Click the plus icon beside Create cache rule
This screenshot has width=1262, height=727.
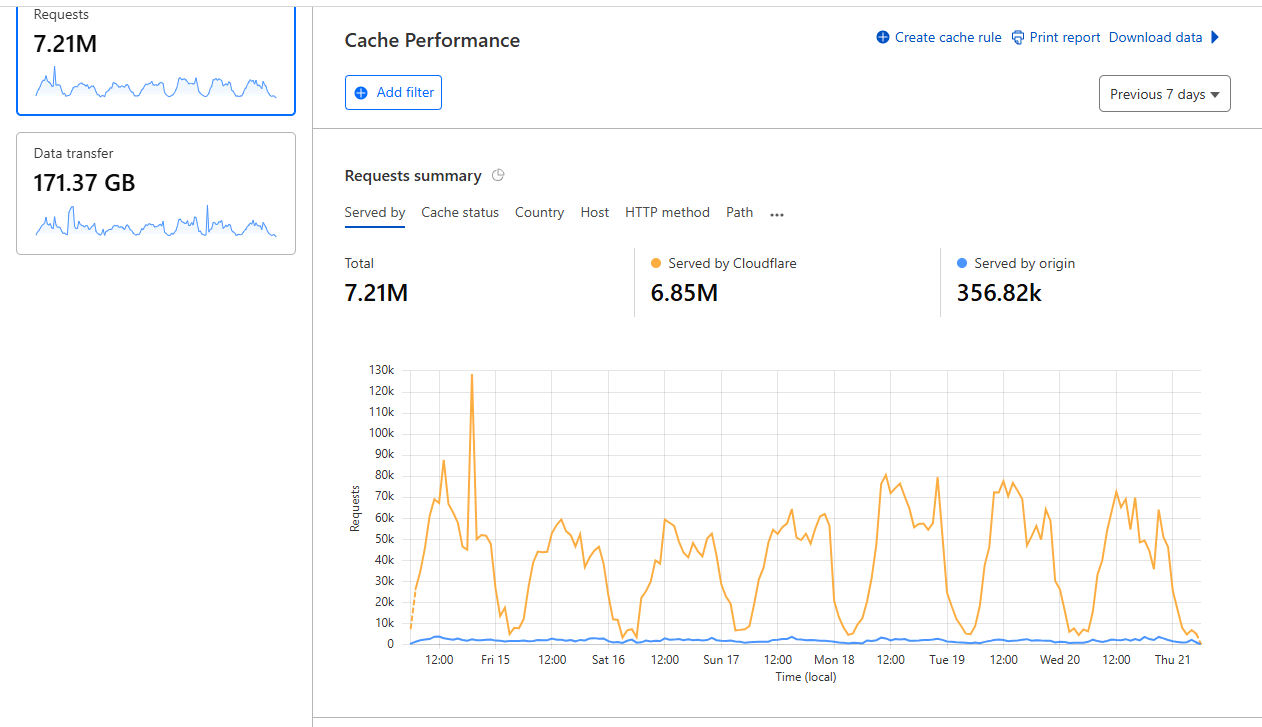[883, 37]
